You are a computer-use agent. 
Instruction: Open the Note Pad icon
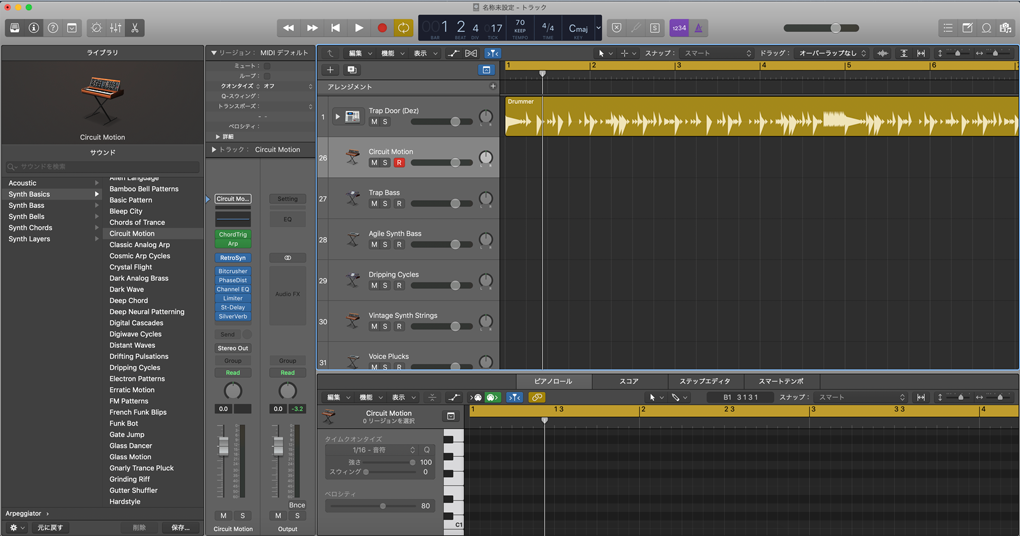[x=967, y=28]
